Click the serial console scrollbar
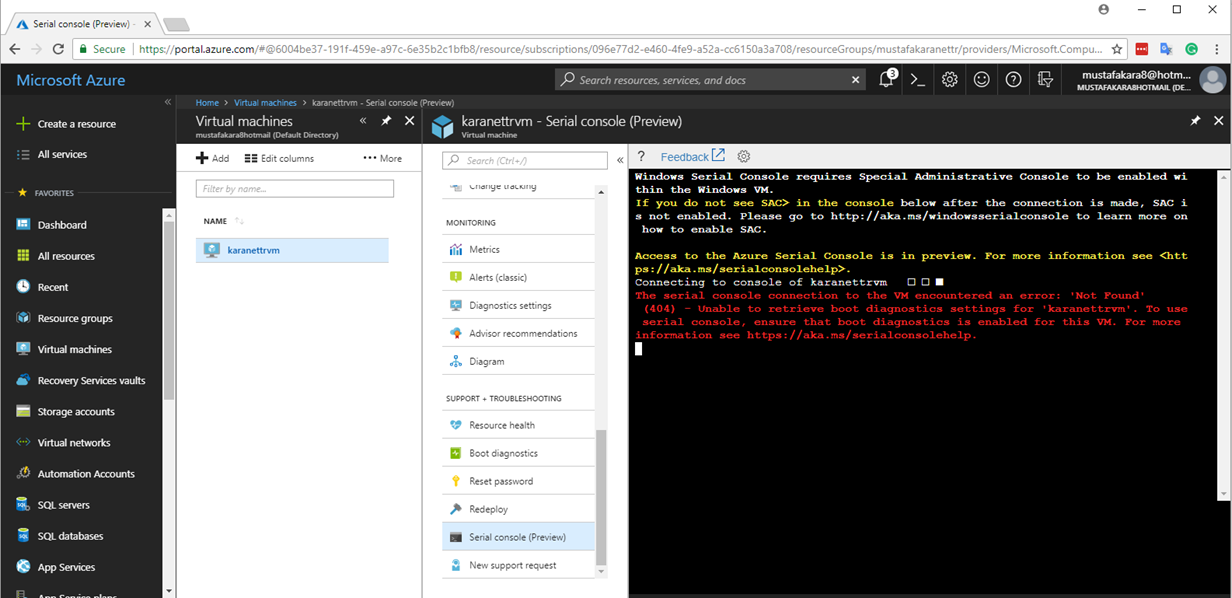The image size is (1232, 598). point(1224,335)
